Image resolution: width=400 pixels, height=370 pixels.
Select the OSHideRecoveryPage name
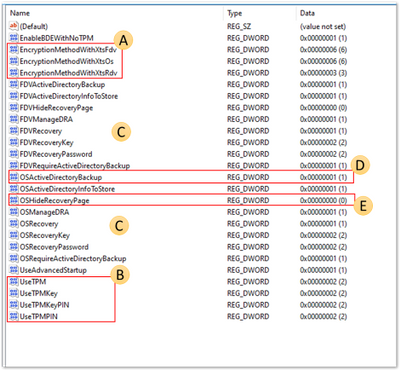pyautogui.click(x=54, y=201)
